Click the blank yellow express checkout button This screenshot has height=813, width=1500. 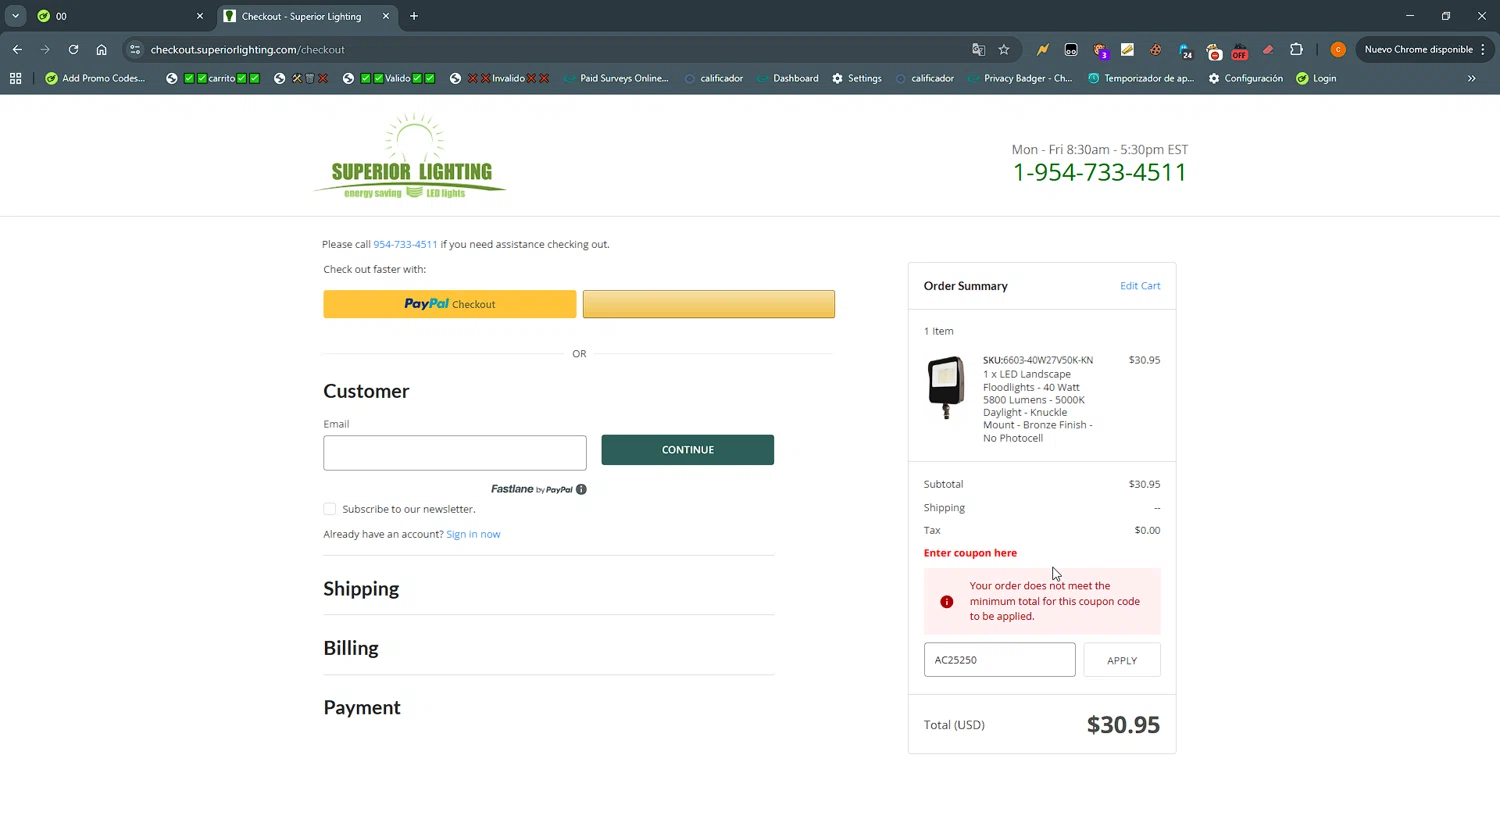709,304
